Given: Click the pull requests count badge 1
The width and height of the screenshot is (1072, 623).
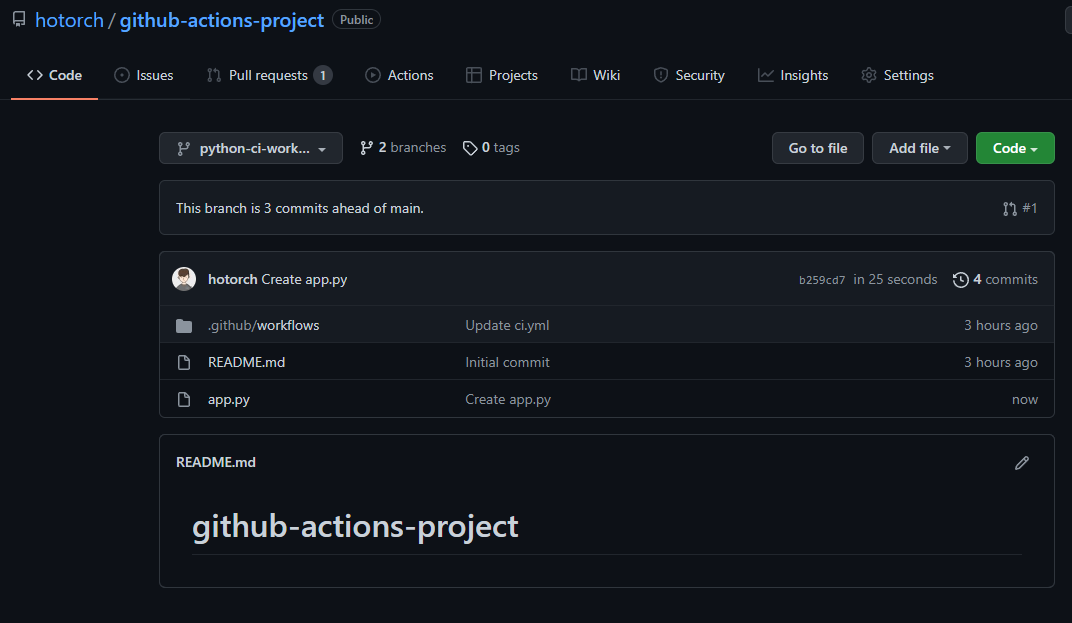Looking at the screenshot, I should tap(323, 75).
